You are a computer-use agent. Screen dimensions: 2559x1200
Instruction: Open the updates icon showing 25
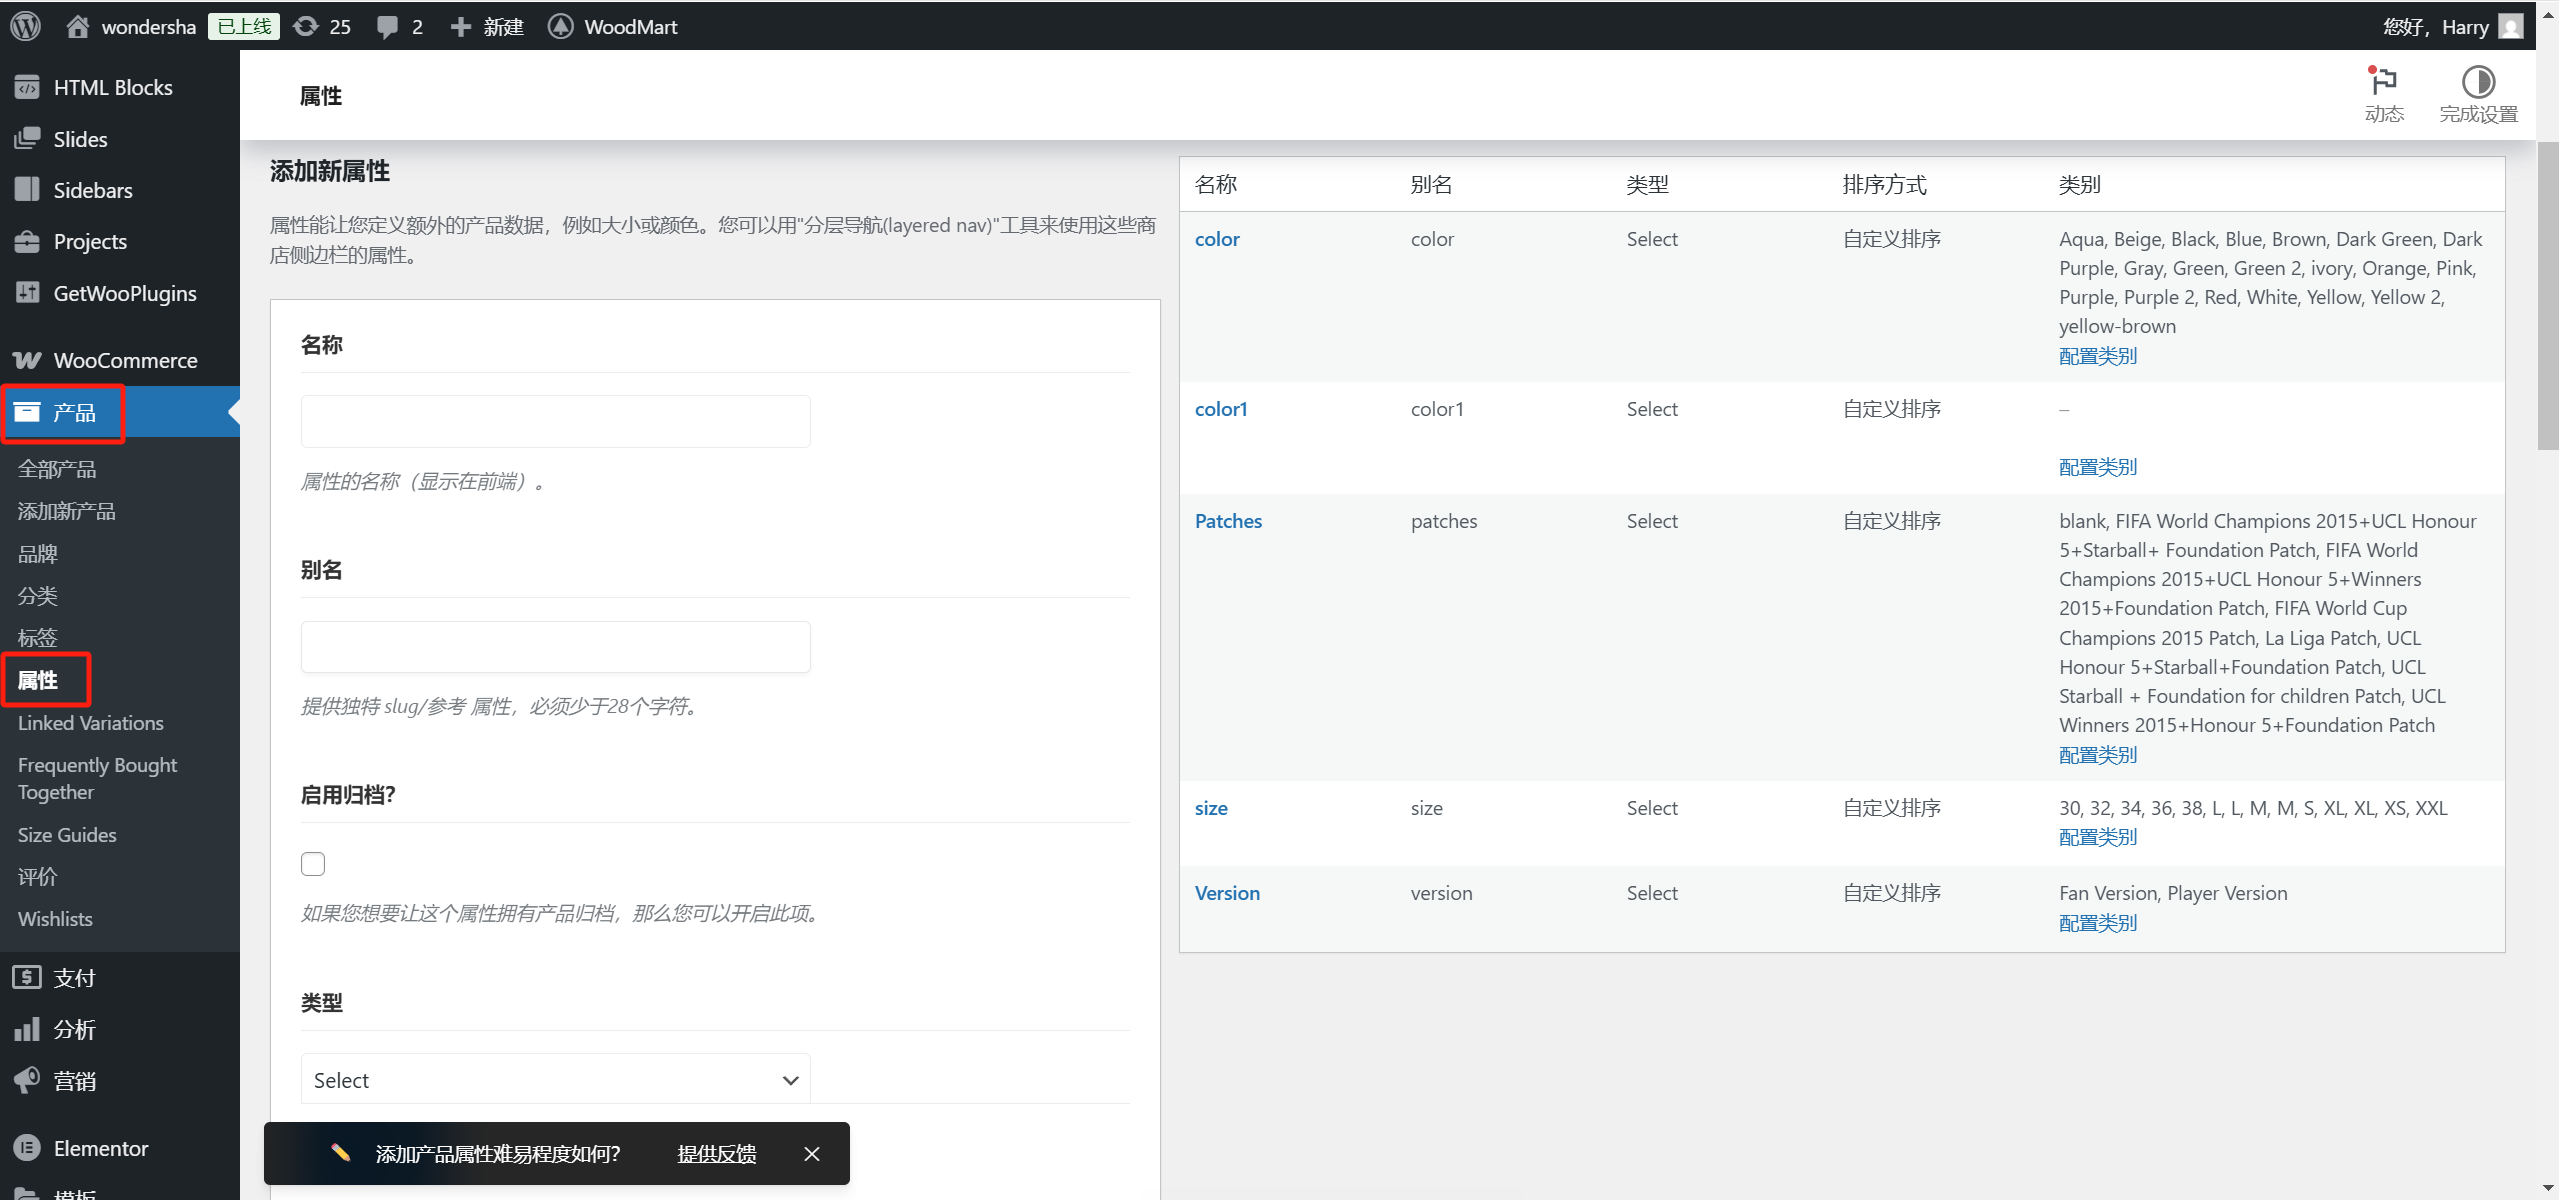306,26
